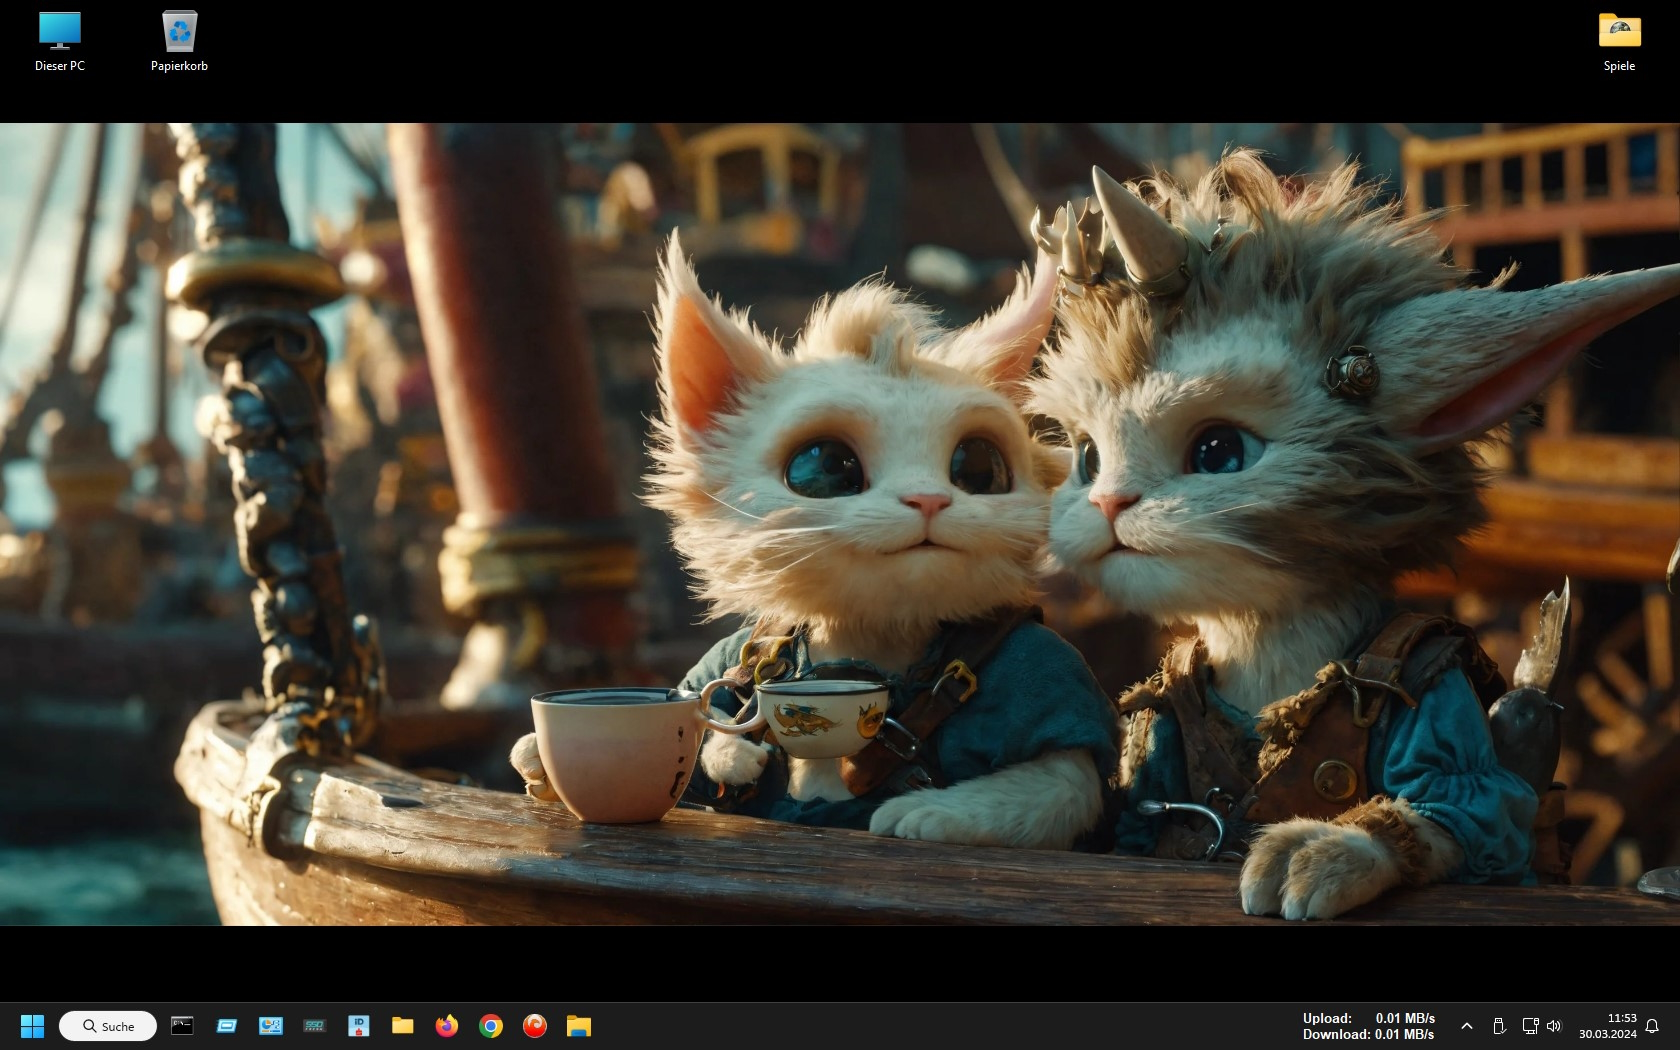Open the disk management taskbar icon with pie chart
Screen dimensions: 1680x1050
pyautogui.click(x=271, y=1025)
